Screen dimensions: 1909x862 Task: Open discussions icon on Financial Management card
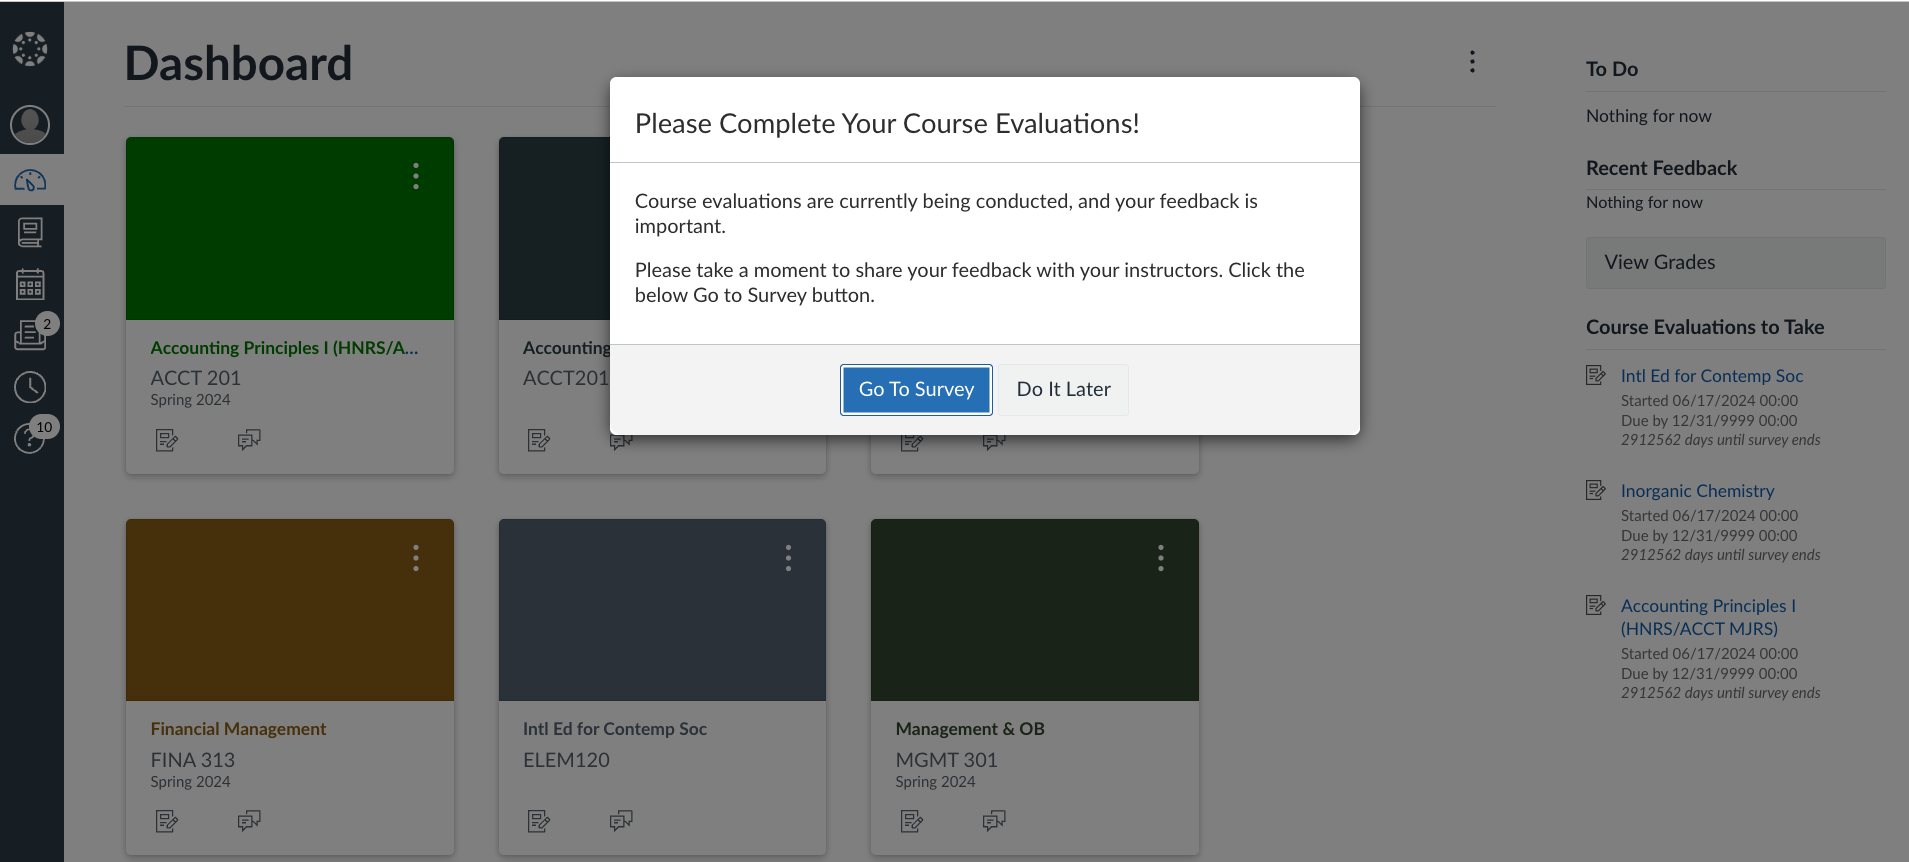pos(249,821)
